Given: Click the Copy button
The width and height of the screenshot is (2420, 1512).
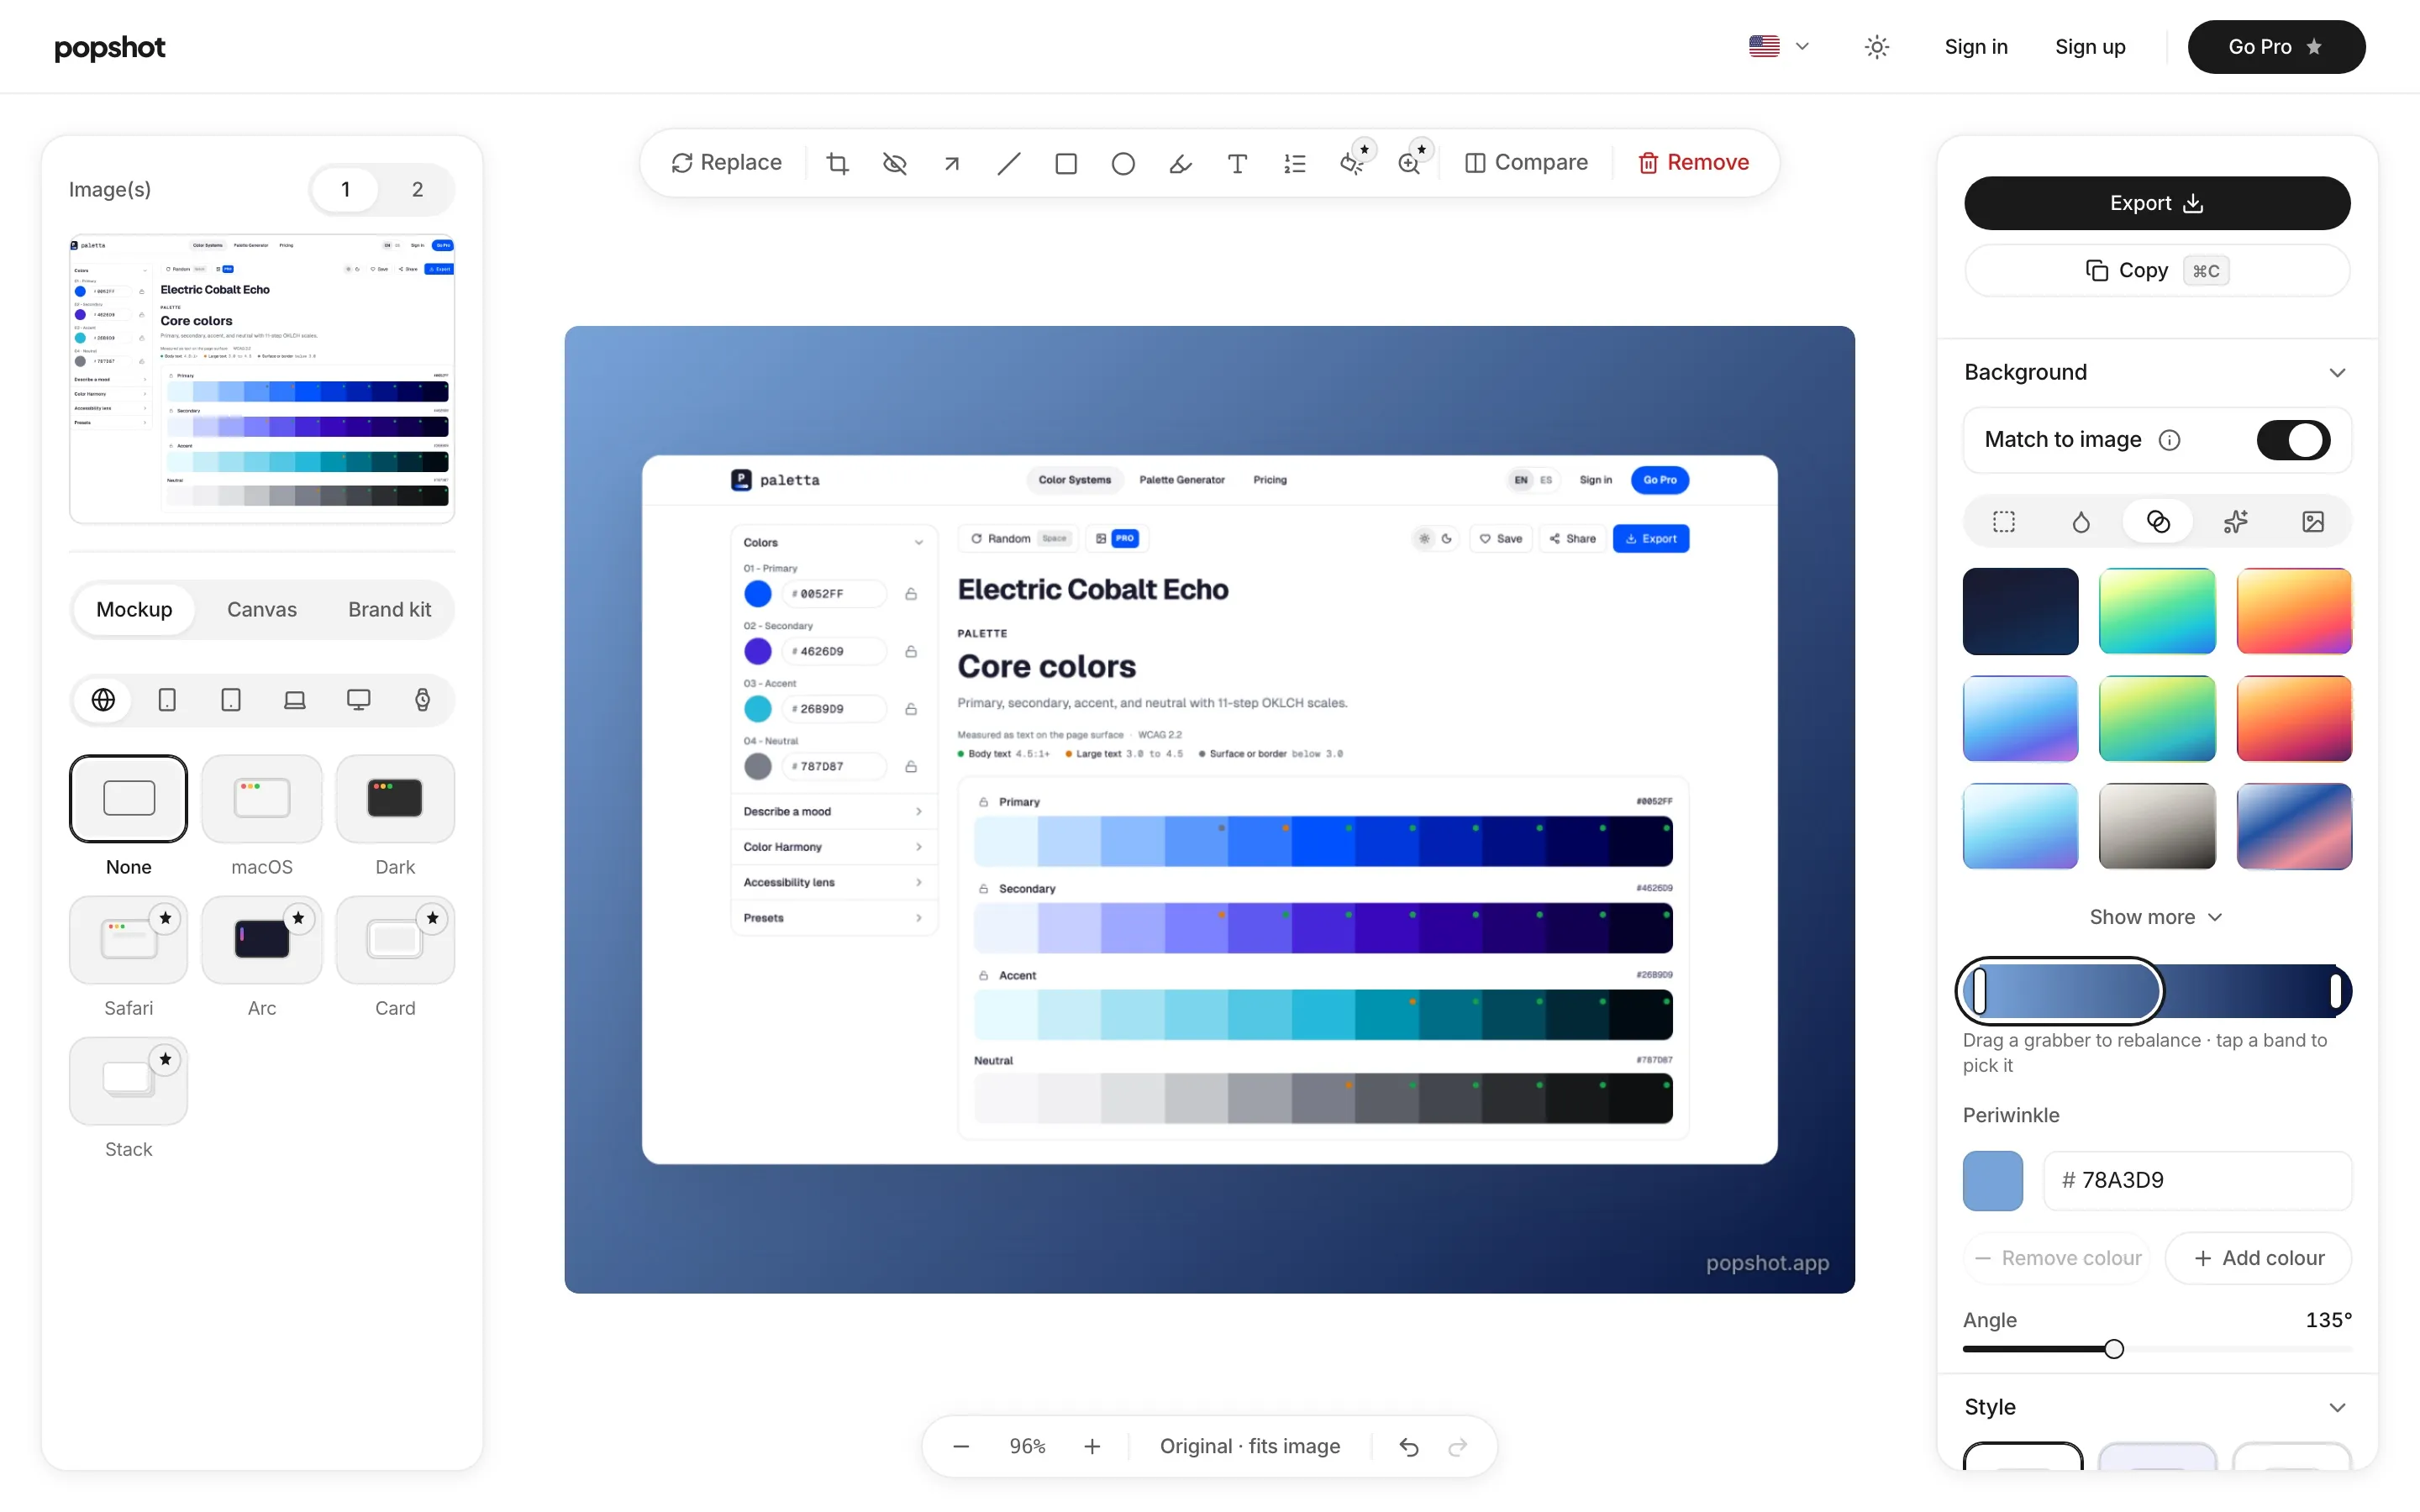Looking at the screenshot, I should click(x=2157, y=271).
